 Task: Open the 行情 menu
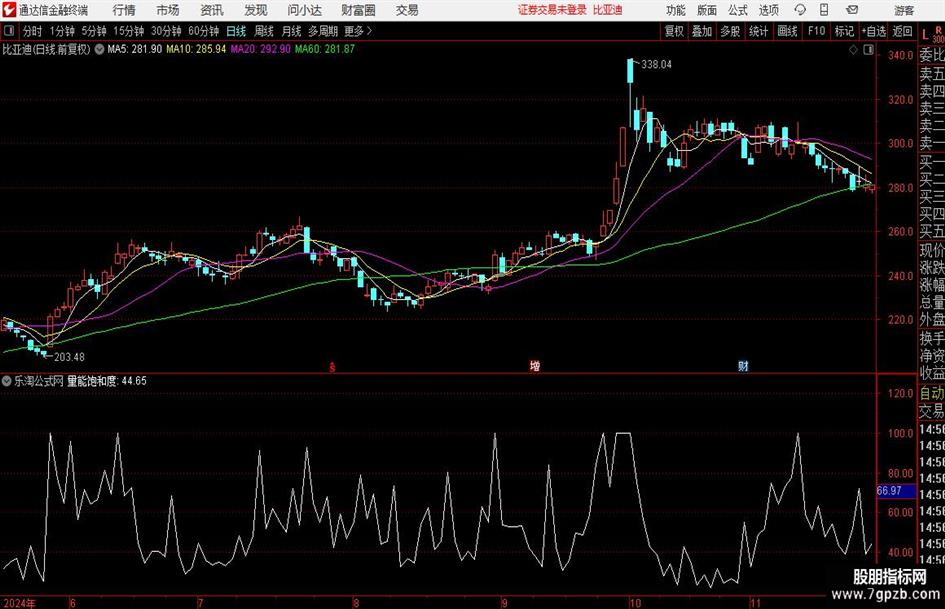tap(124, 10)
